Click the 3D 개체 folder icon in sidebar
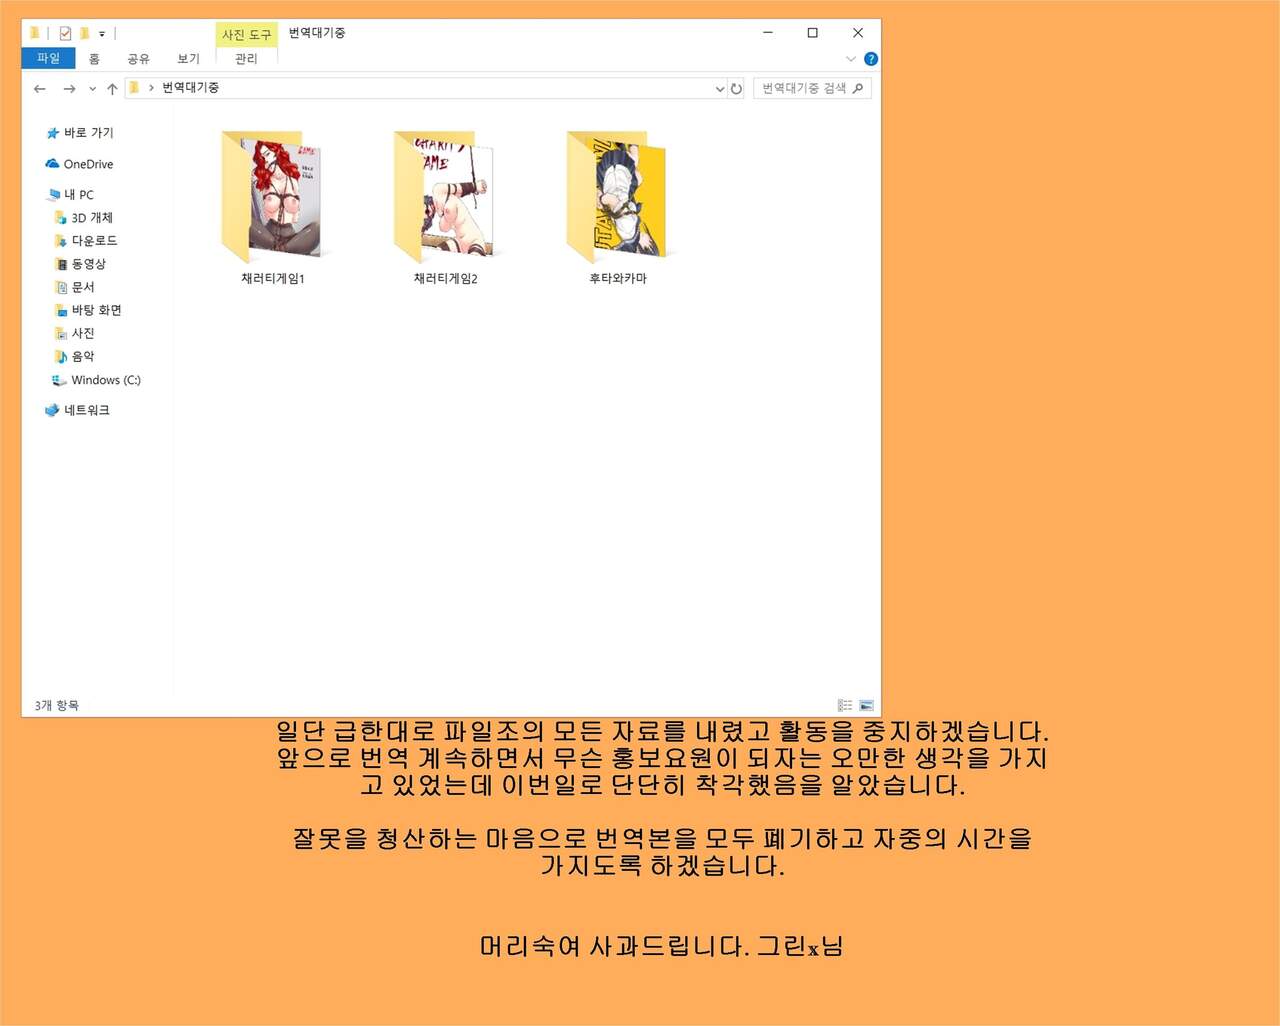Viewport: 1280px width, 1026px height. (60, 218)
